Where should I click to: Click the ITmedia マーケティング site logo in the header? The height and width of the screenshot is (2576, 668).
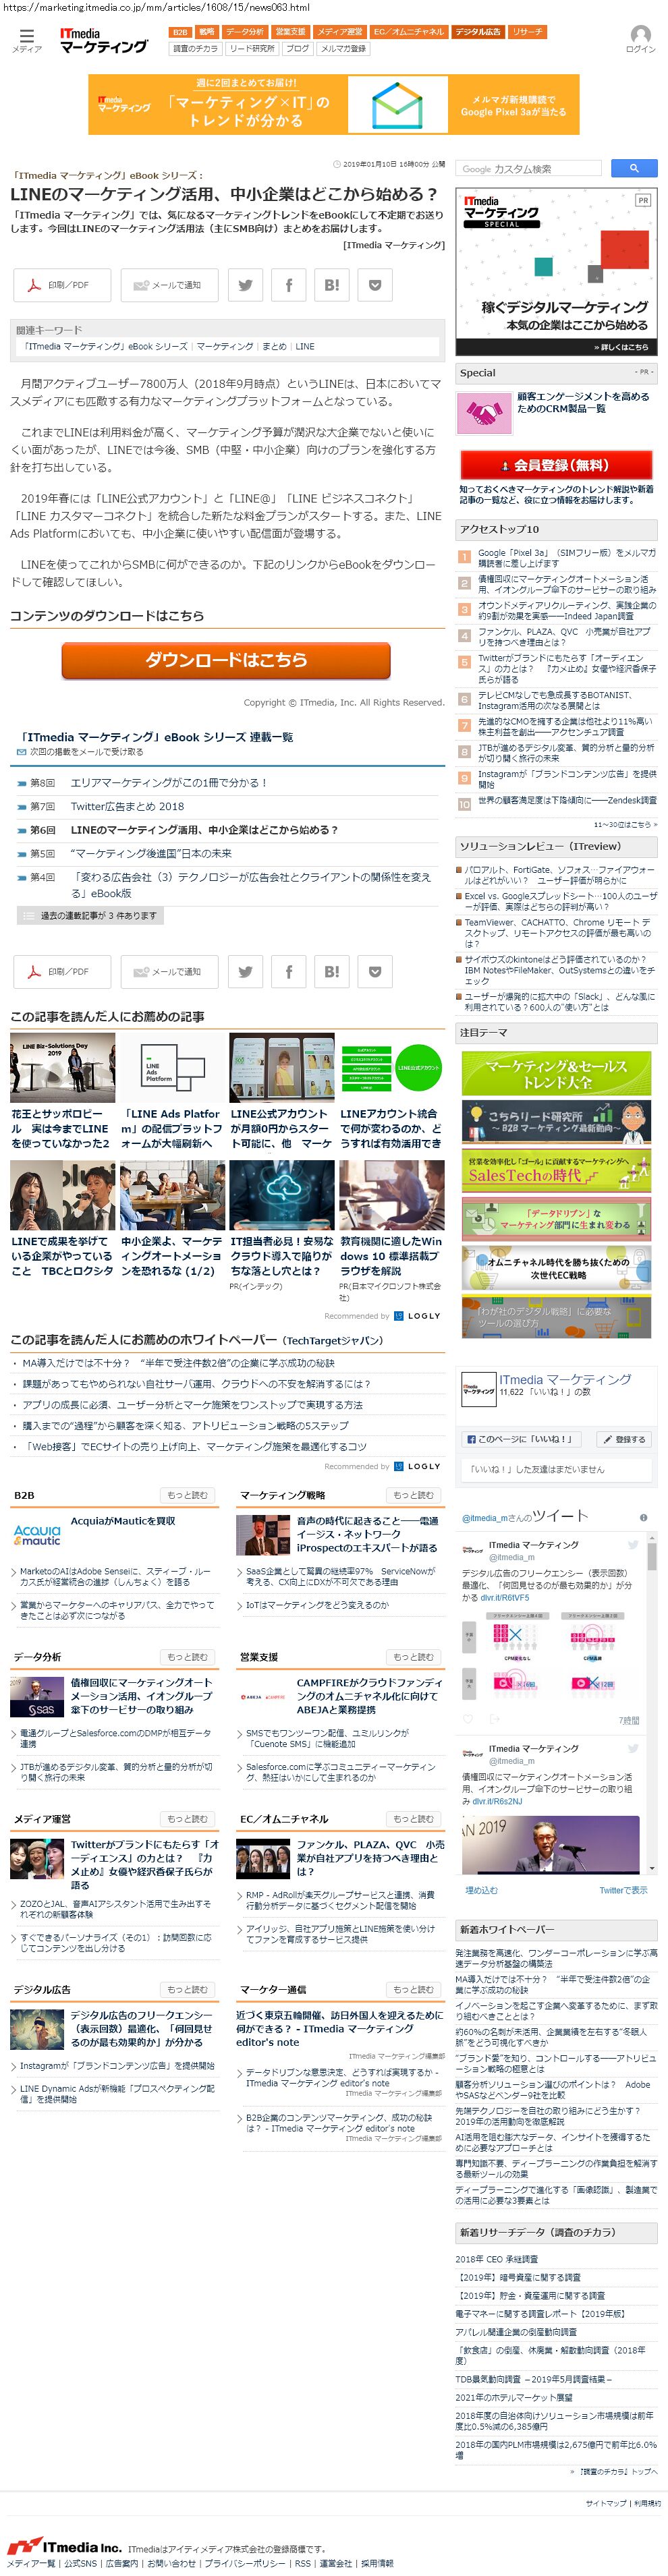point(103,40)
